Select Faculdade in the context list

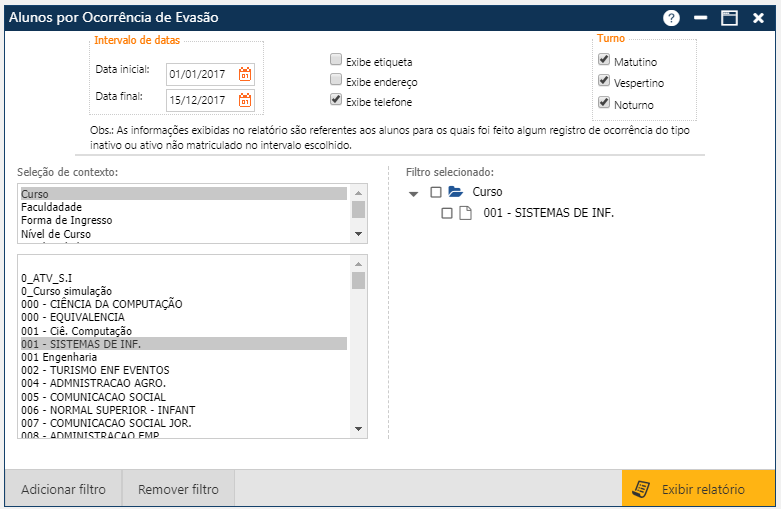[51, 207]
